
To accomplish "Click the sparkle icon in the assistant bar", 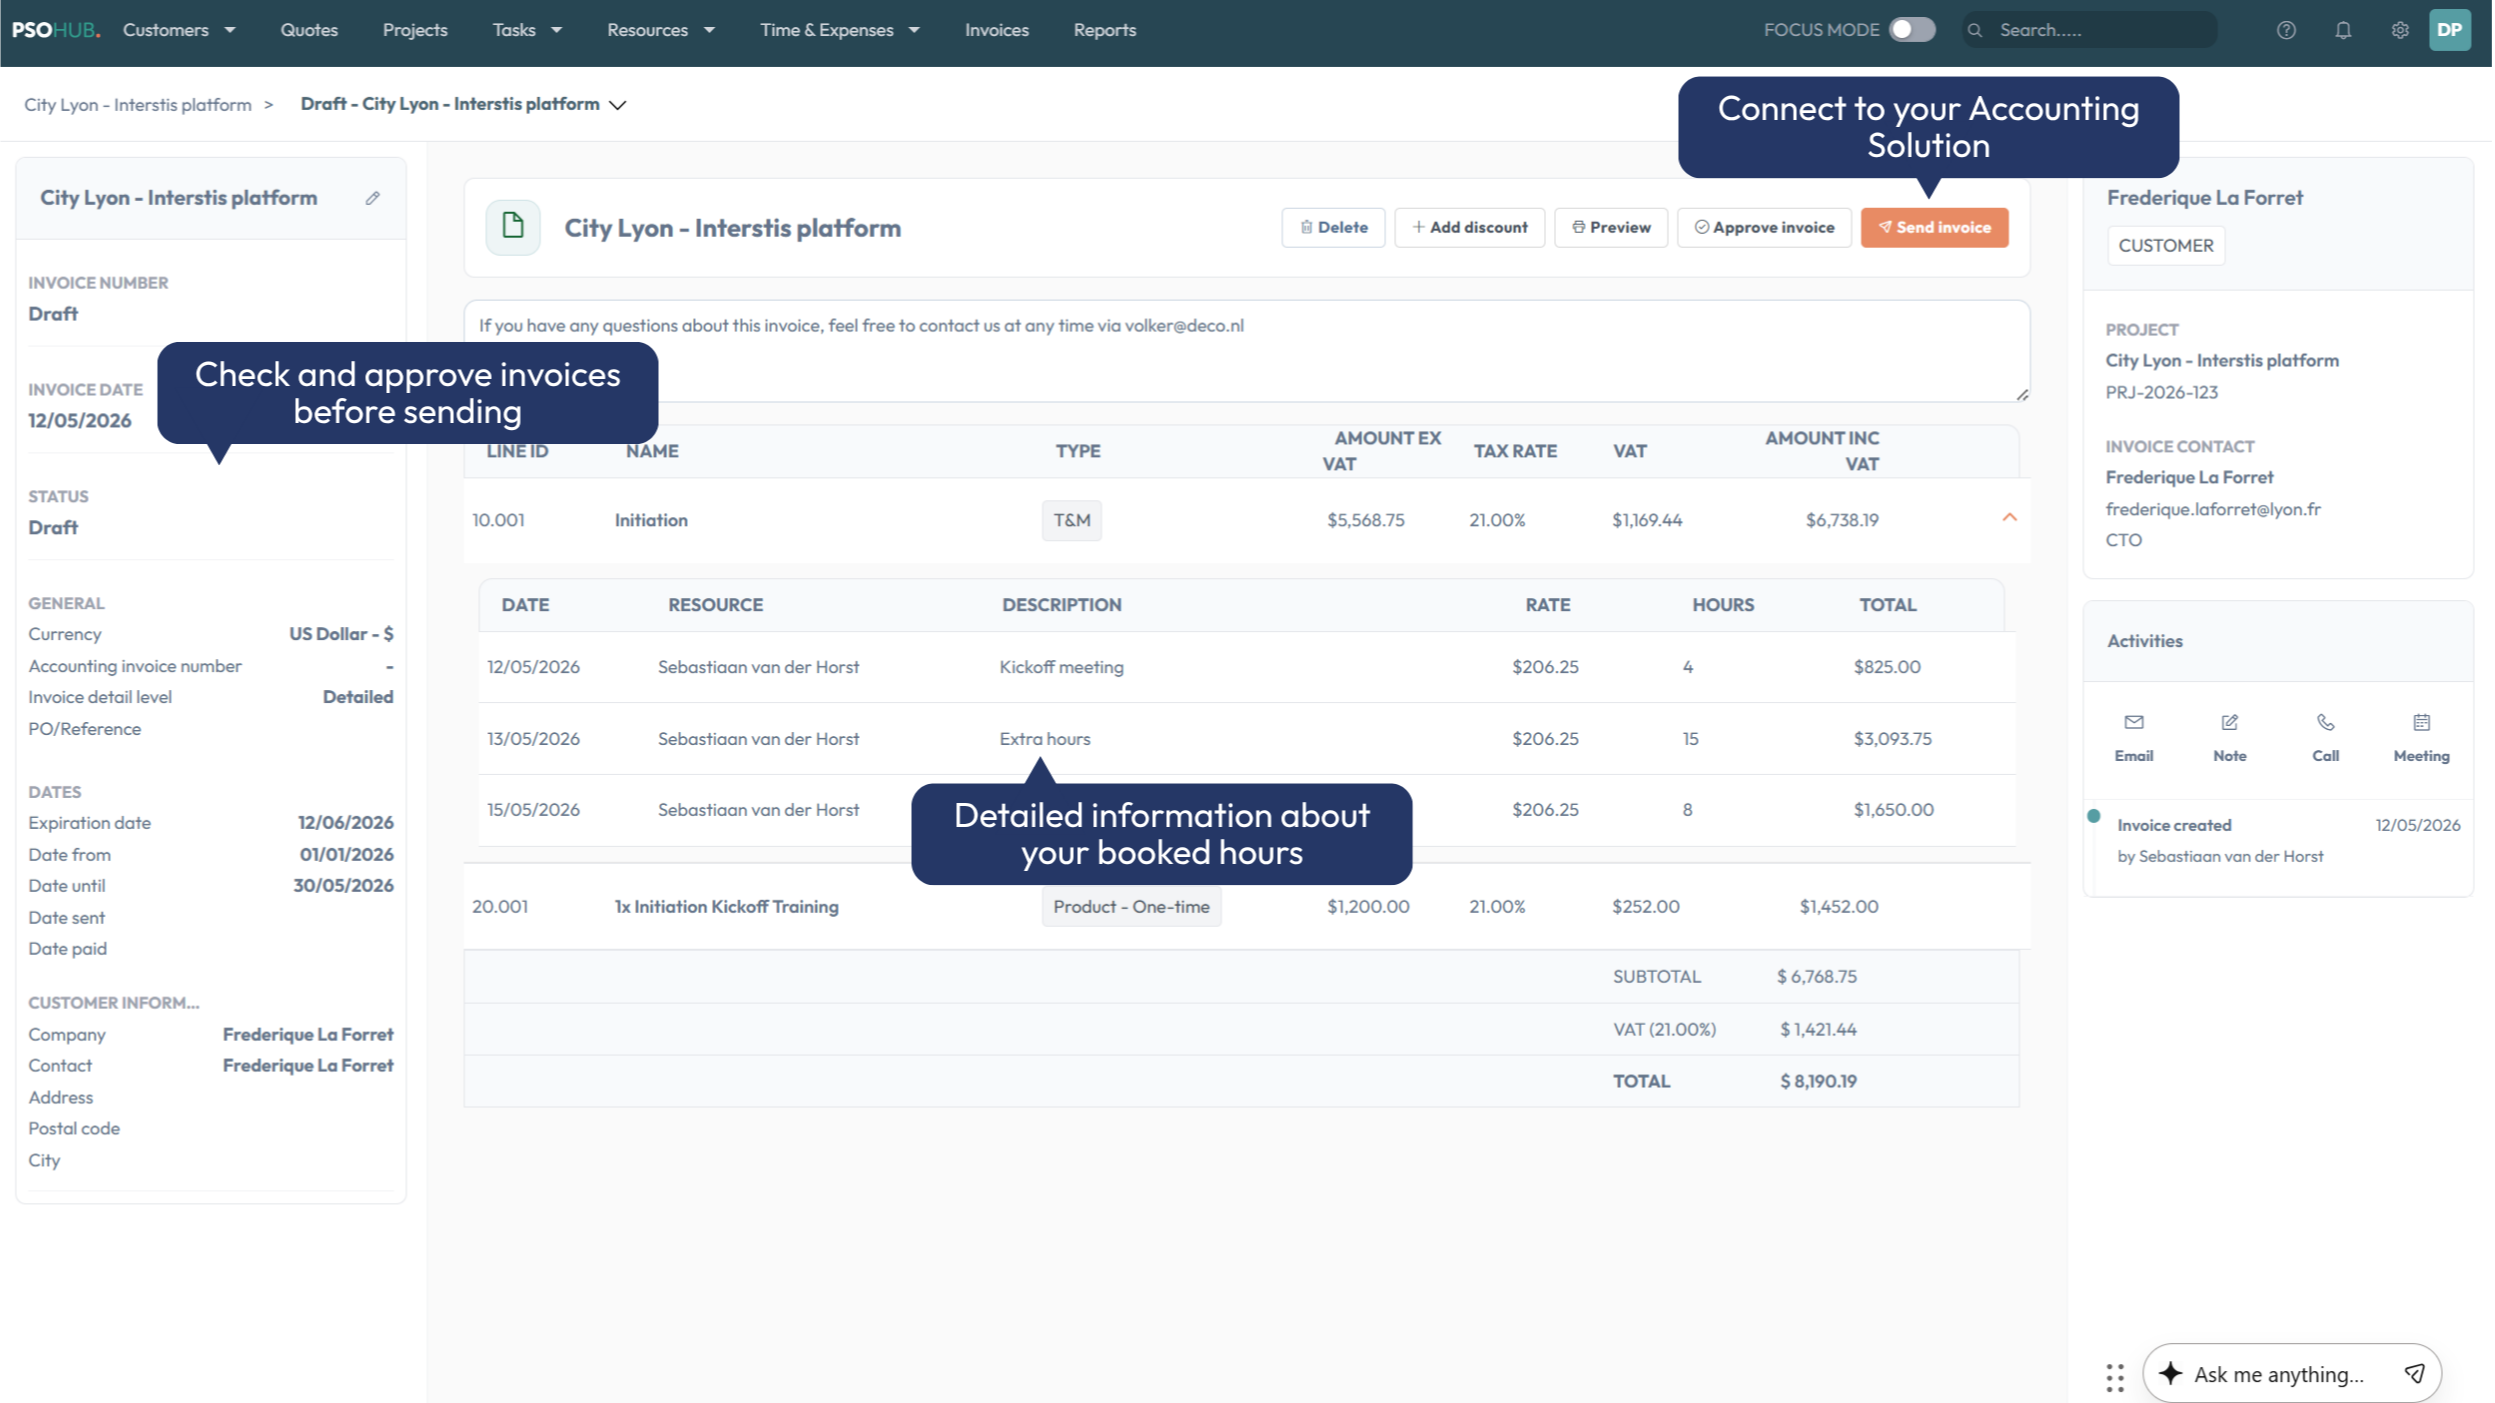I will (x=2170, y=1373).
